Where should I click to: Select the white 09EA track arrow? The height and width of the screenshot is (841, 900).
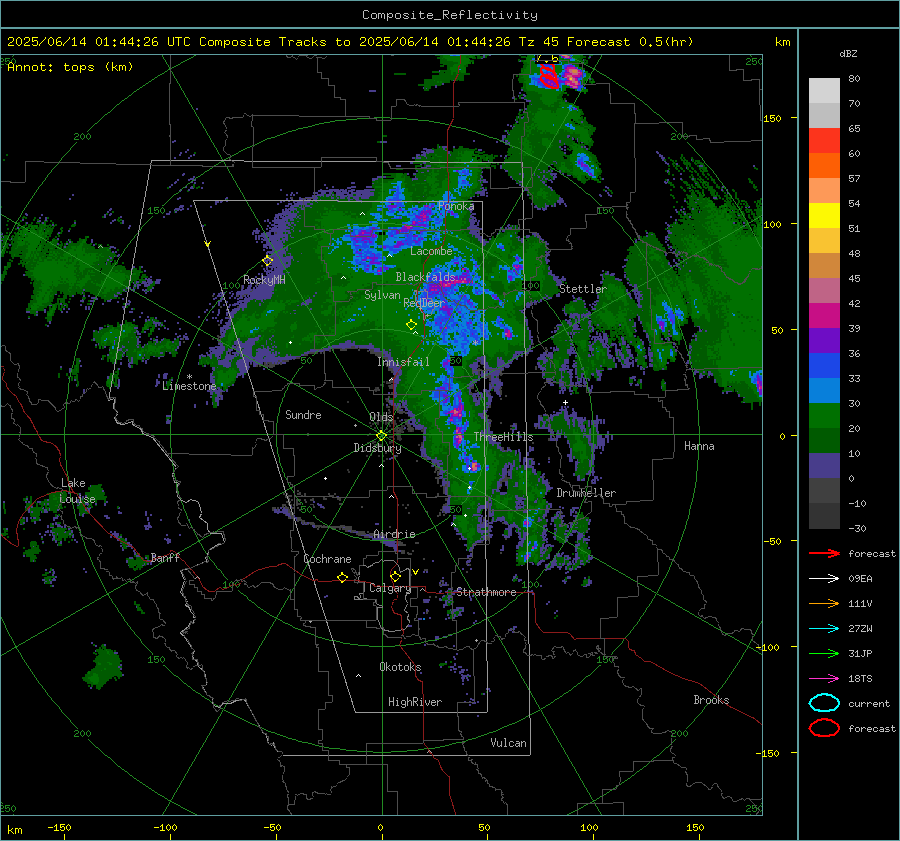point(824,578)
